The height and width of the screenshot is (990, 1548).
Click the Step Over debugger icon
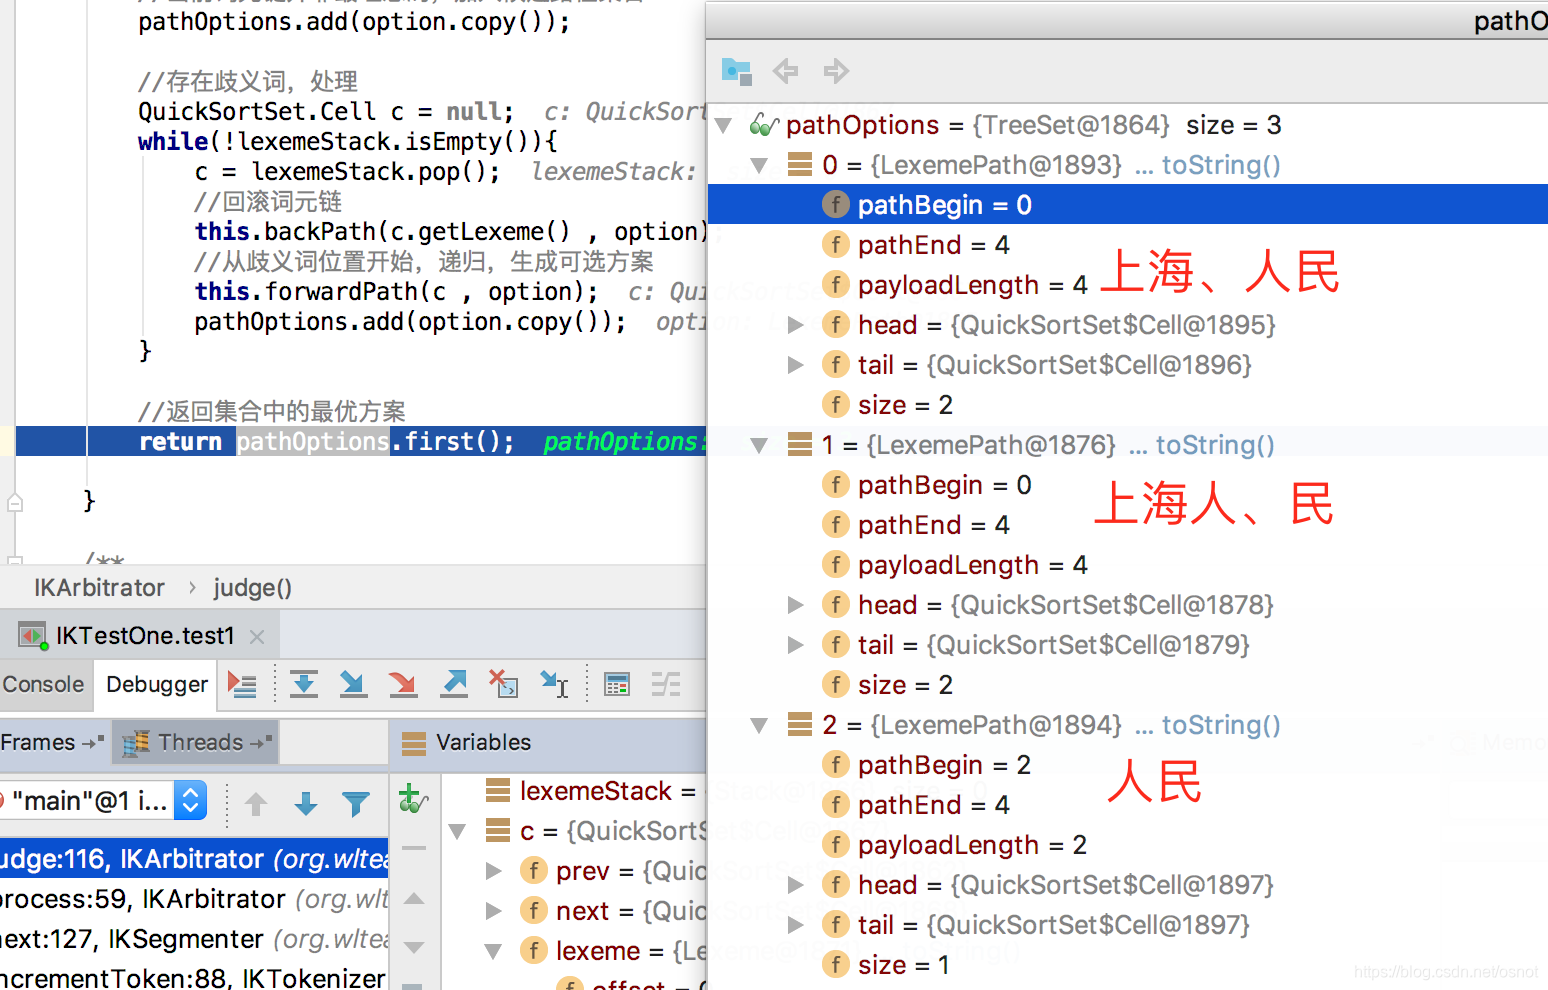coord(304,684)
